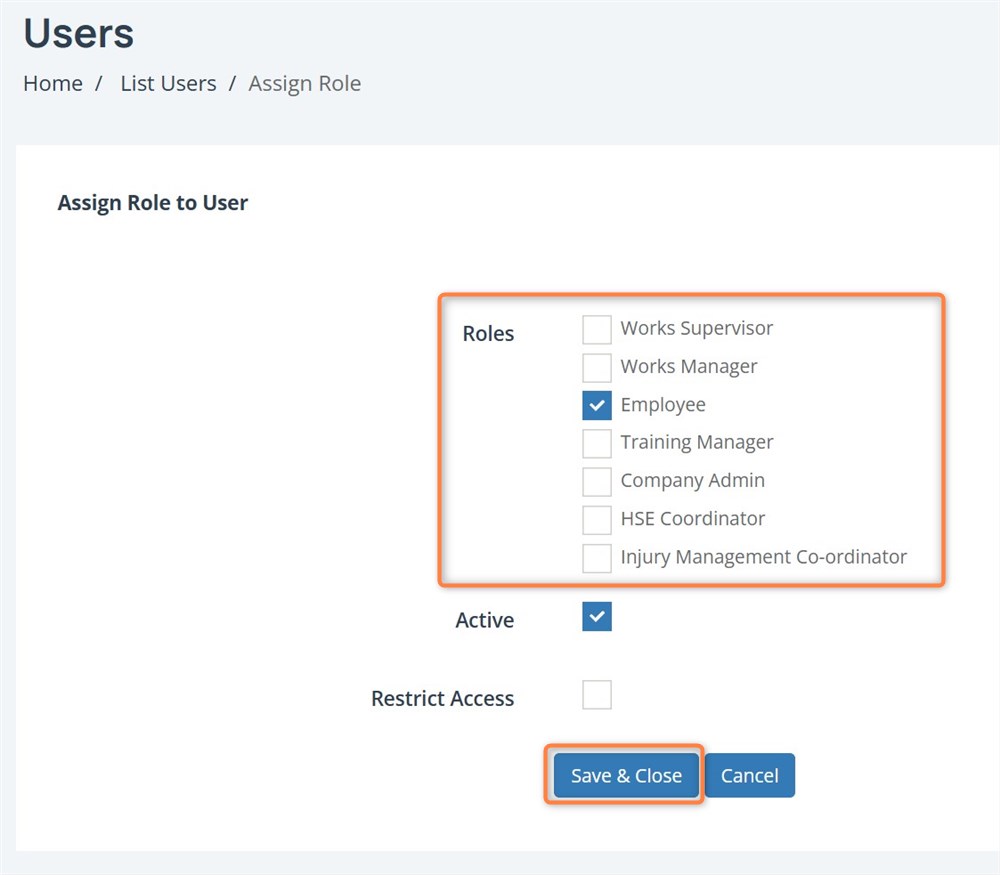The width and height of the screenshot is (1000, 875).
Task: Tick the Training Manager checkbox
Action: [x=597, y=443]
